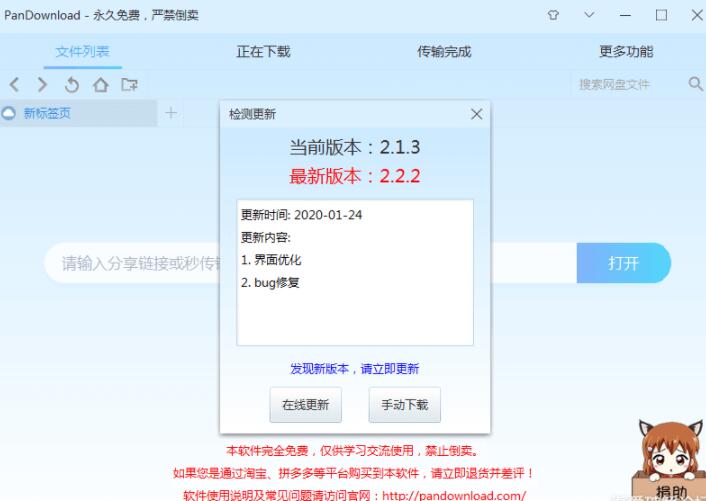Click the 更新时间: 2020-01-24 text
The width and height of the screenshot is (706, 501).
pyautogui.click(x=301, y=215)
